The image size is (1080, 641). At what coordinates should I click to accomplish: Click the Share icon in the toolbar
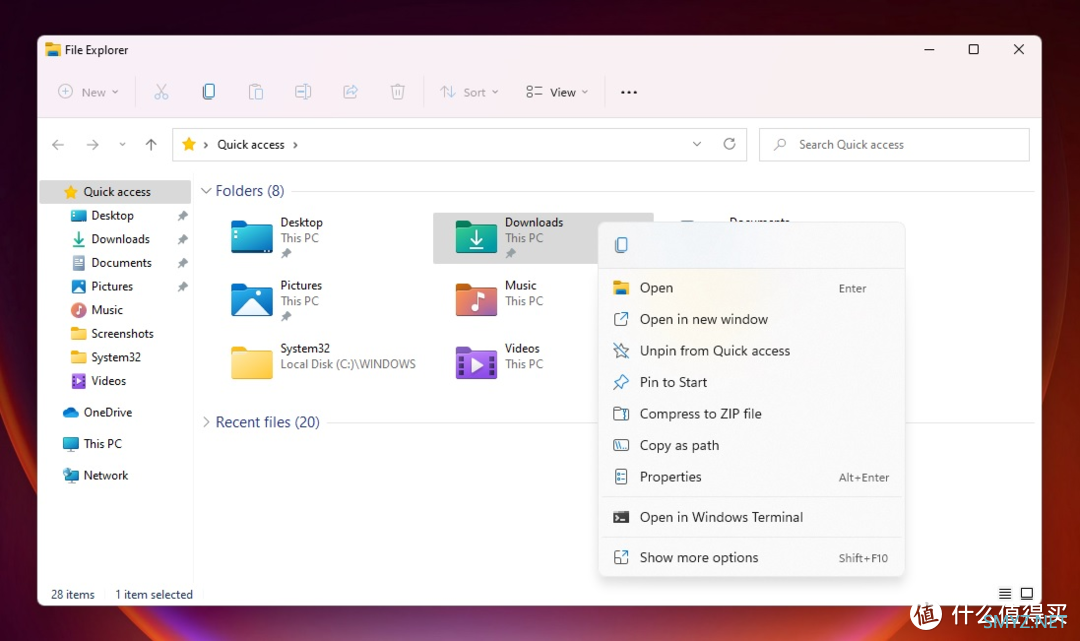click(351, 92)
